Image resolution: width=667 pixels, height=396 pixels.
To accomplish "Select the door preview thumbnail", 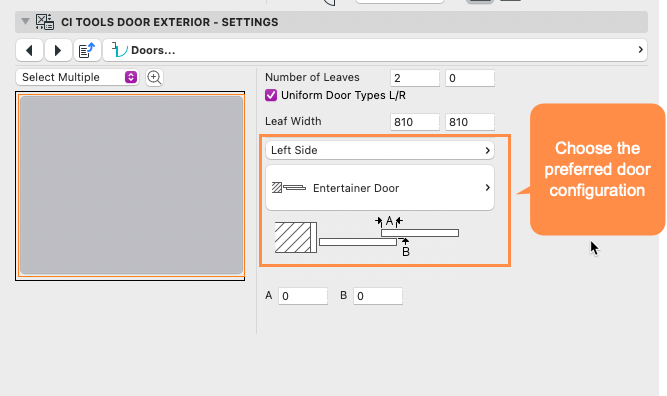I will [x=130, y=186].
